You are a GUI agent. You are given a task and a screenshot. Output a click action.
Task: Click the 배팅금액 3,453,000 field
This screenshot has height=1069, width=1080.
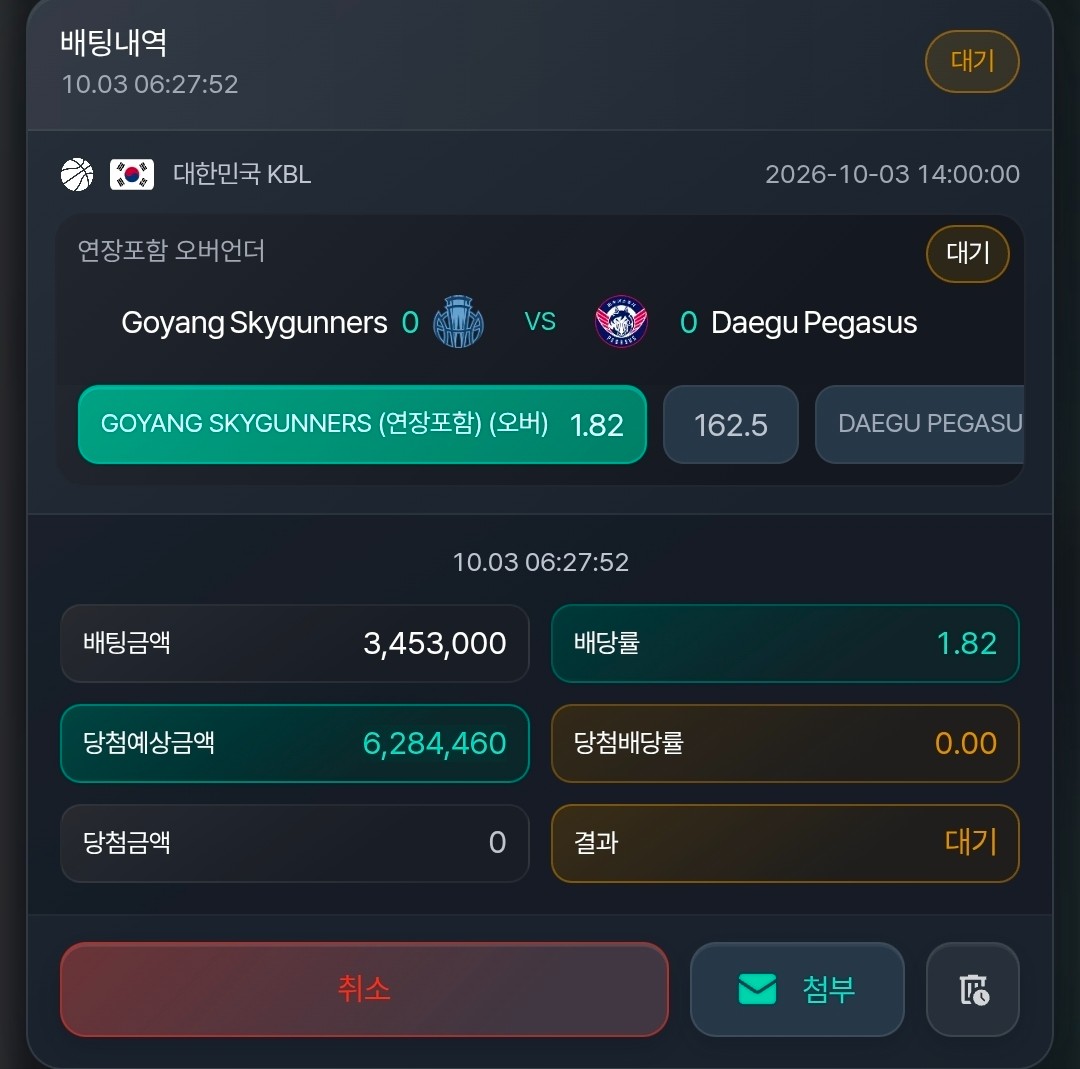[x=295, y=643]
